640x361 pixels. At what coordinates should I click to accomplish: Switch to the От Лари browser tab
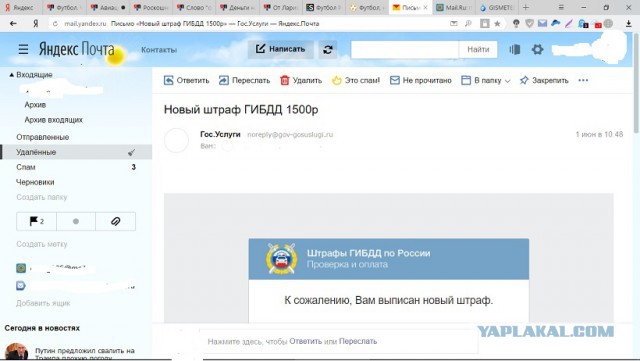point(281,7)
